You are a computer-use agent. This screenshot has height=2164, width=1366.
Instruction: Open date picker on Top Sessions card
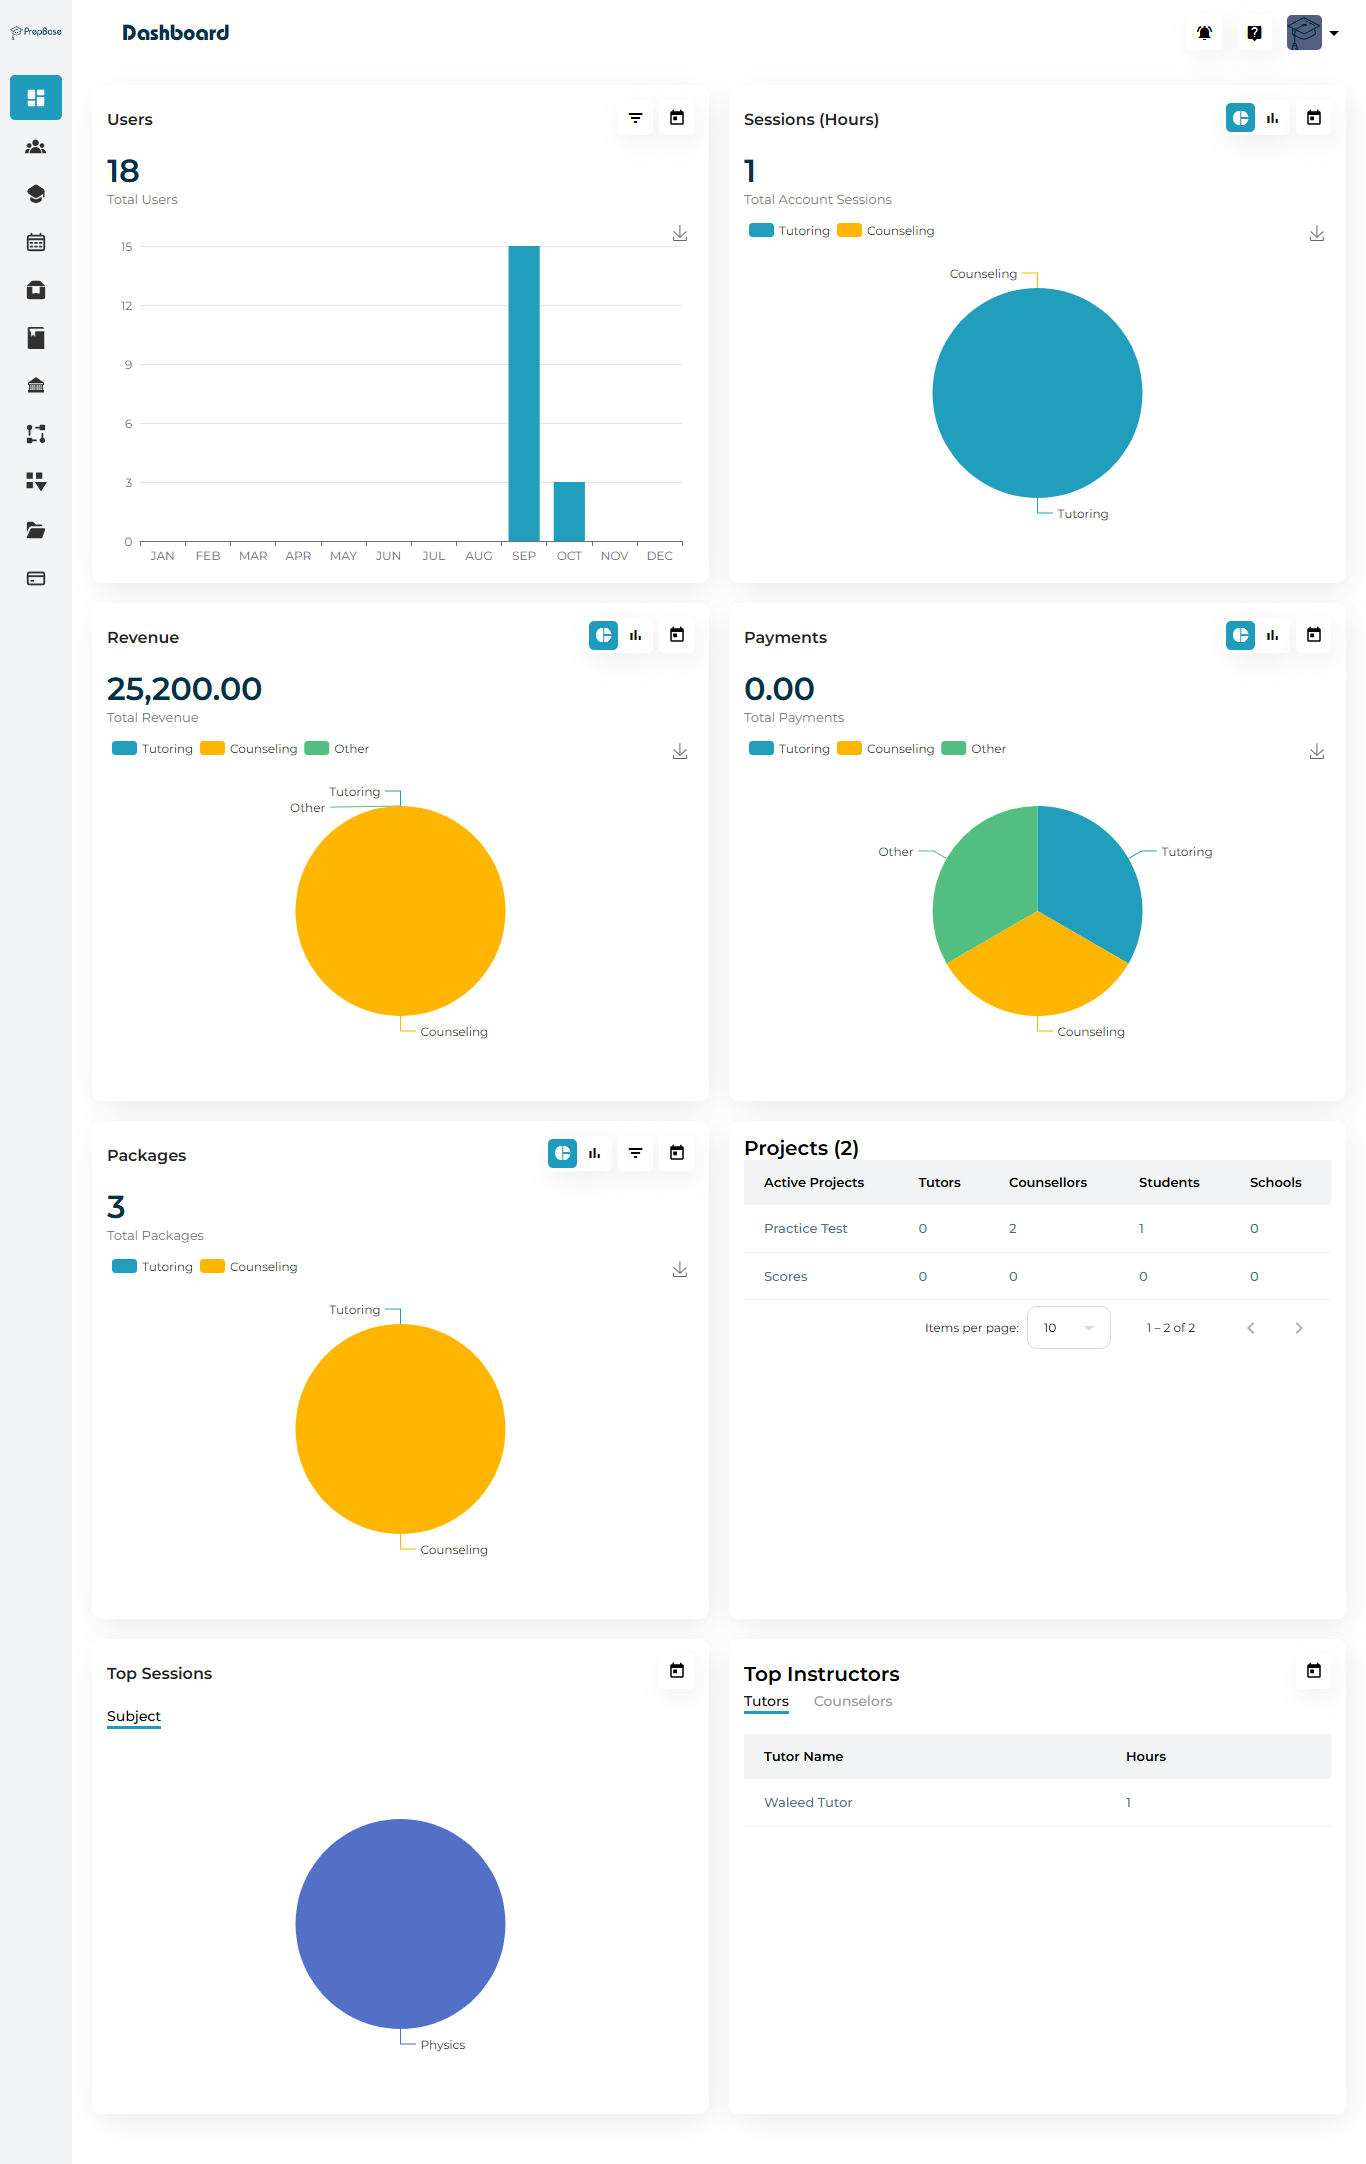[677, 1671]
